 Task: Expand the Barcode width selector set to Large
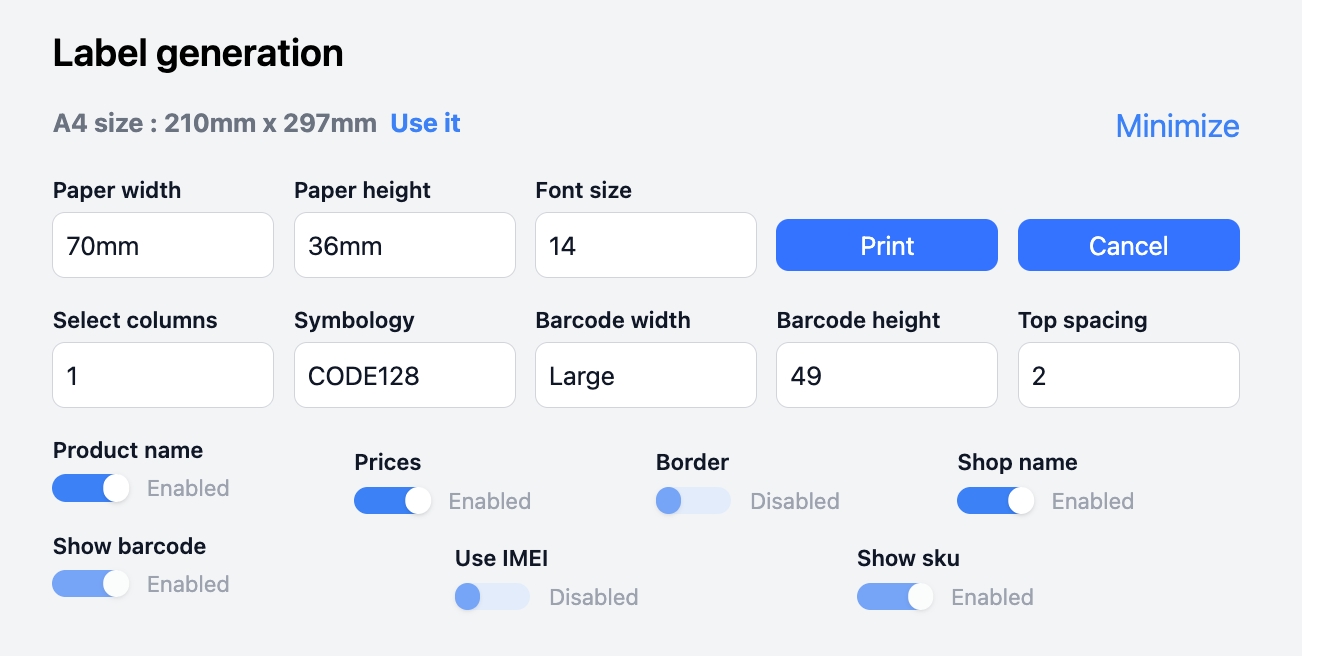(645, 376)
